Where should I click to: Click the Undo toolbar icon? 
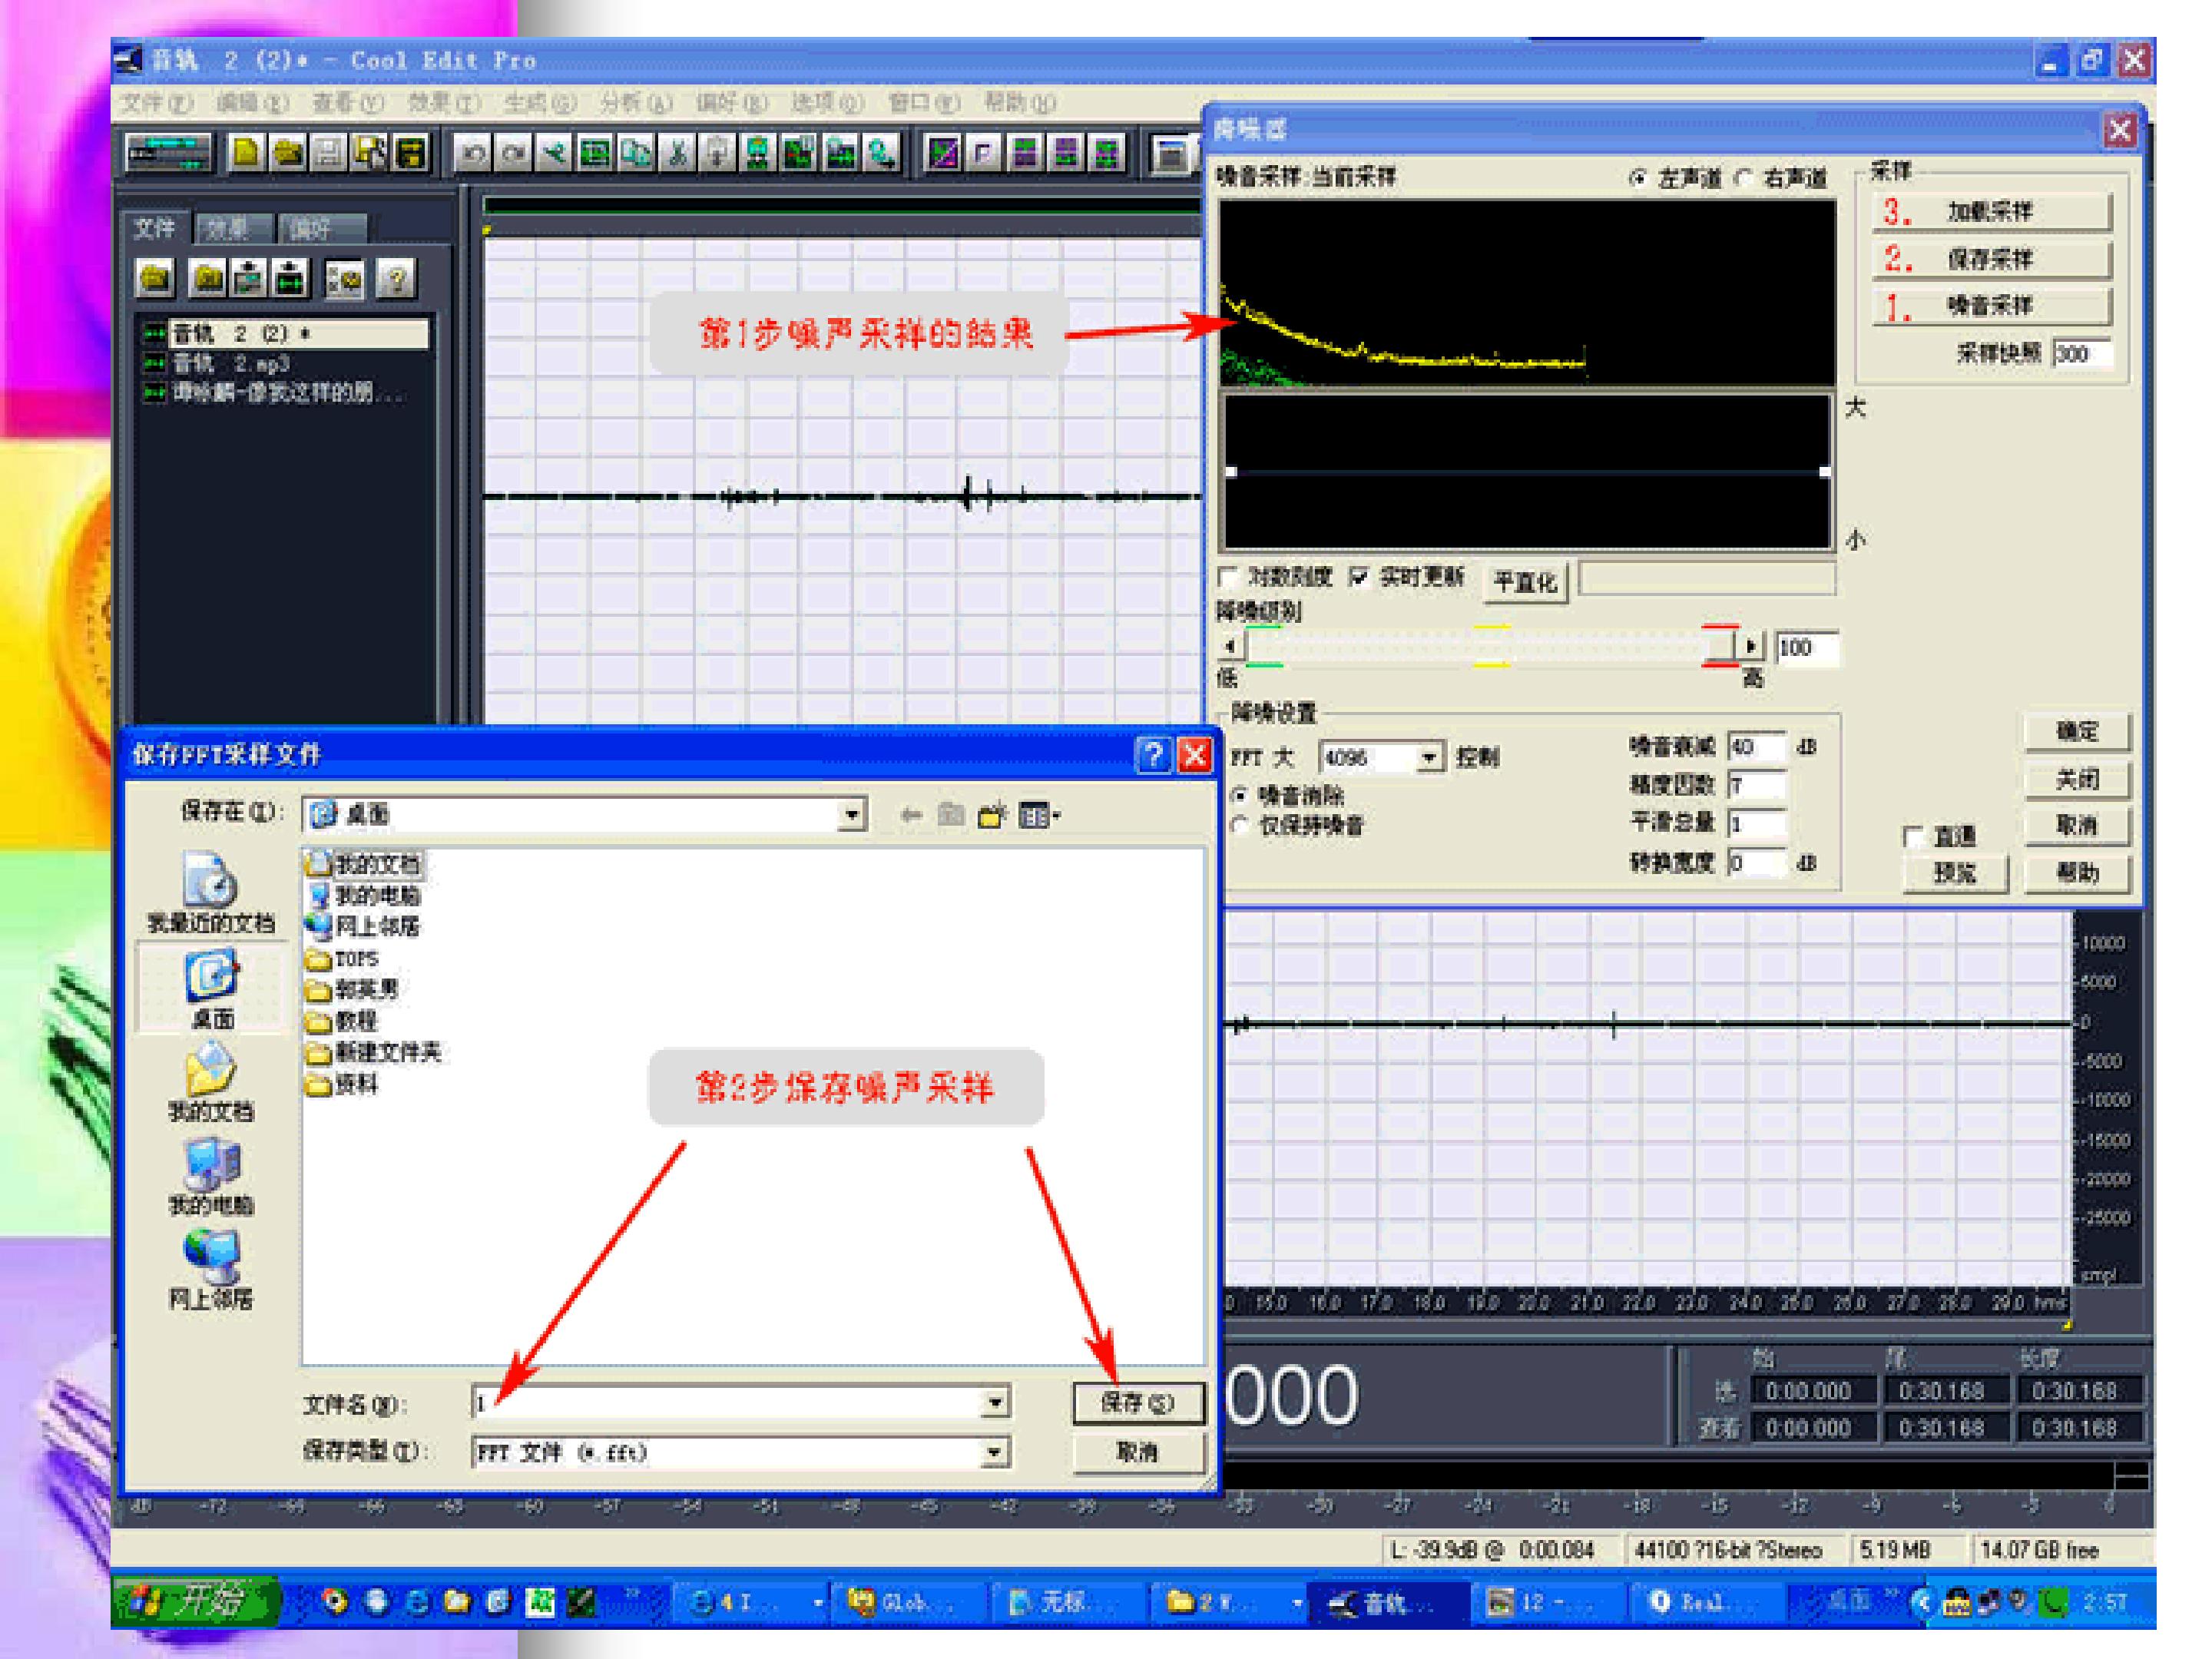click(x=472, y=153)
